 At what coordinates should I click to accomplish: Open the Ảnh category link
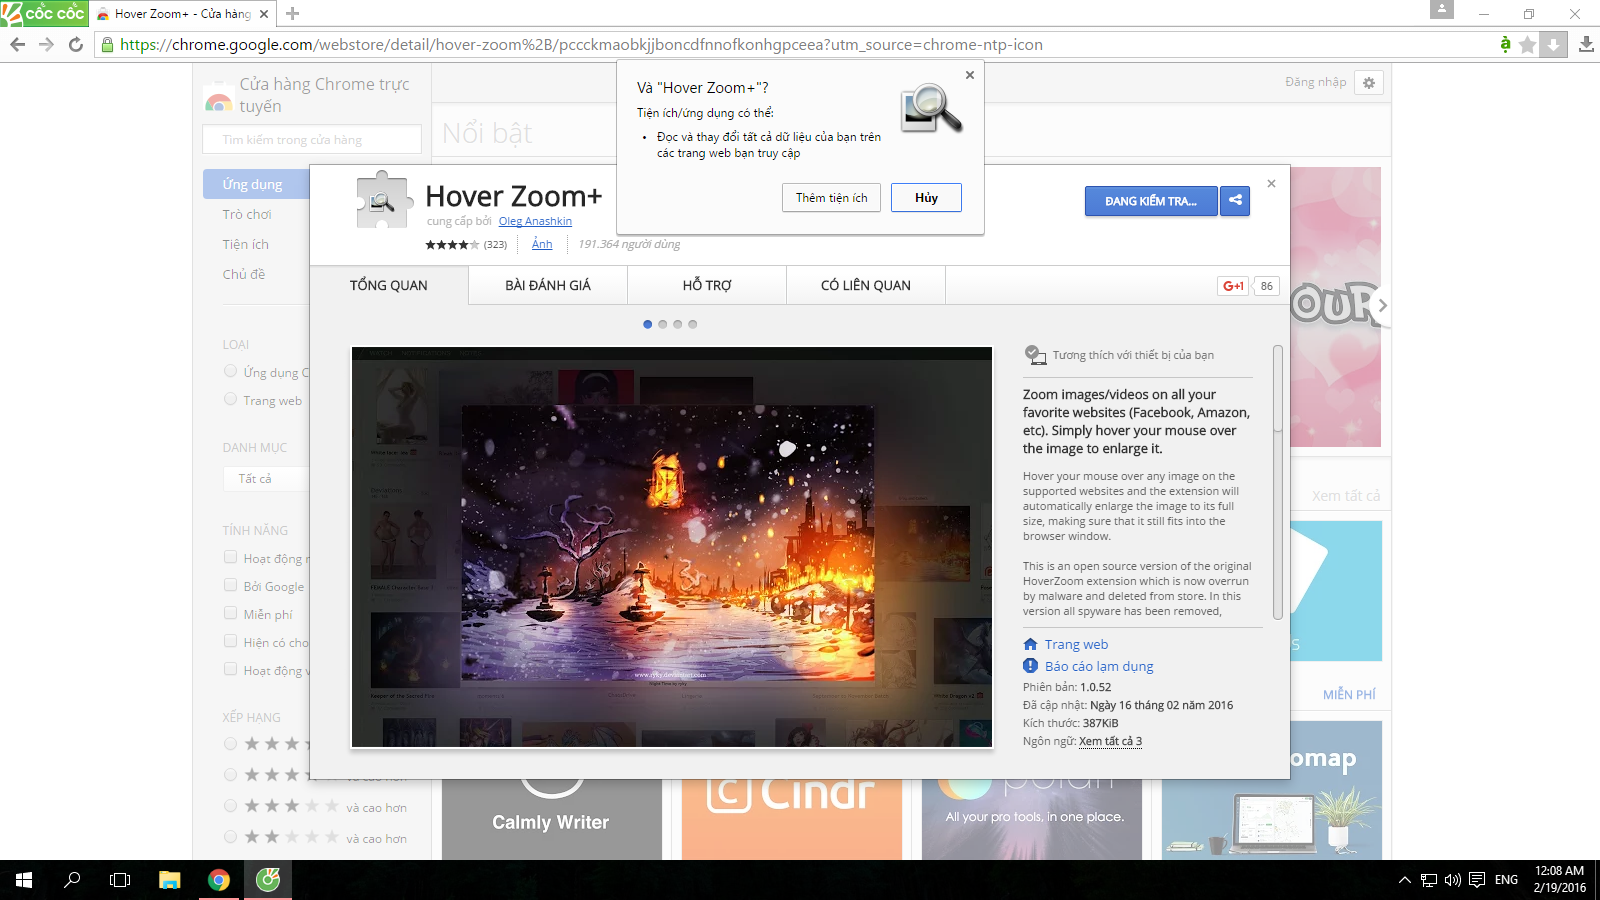pos(542,244)
